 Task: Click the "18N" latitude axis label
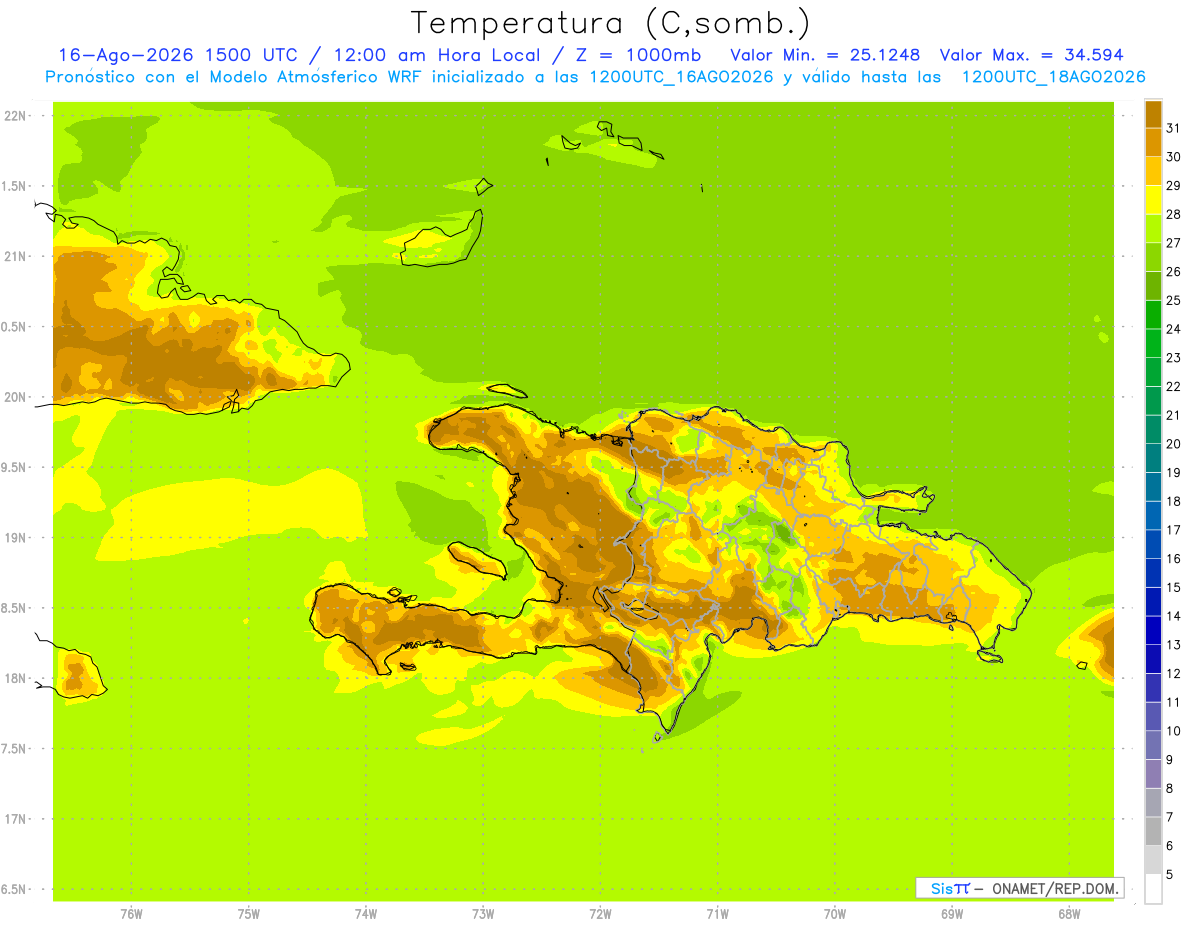(15, 679)
